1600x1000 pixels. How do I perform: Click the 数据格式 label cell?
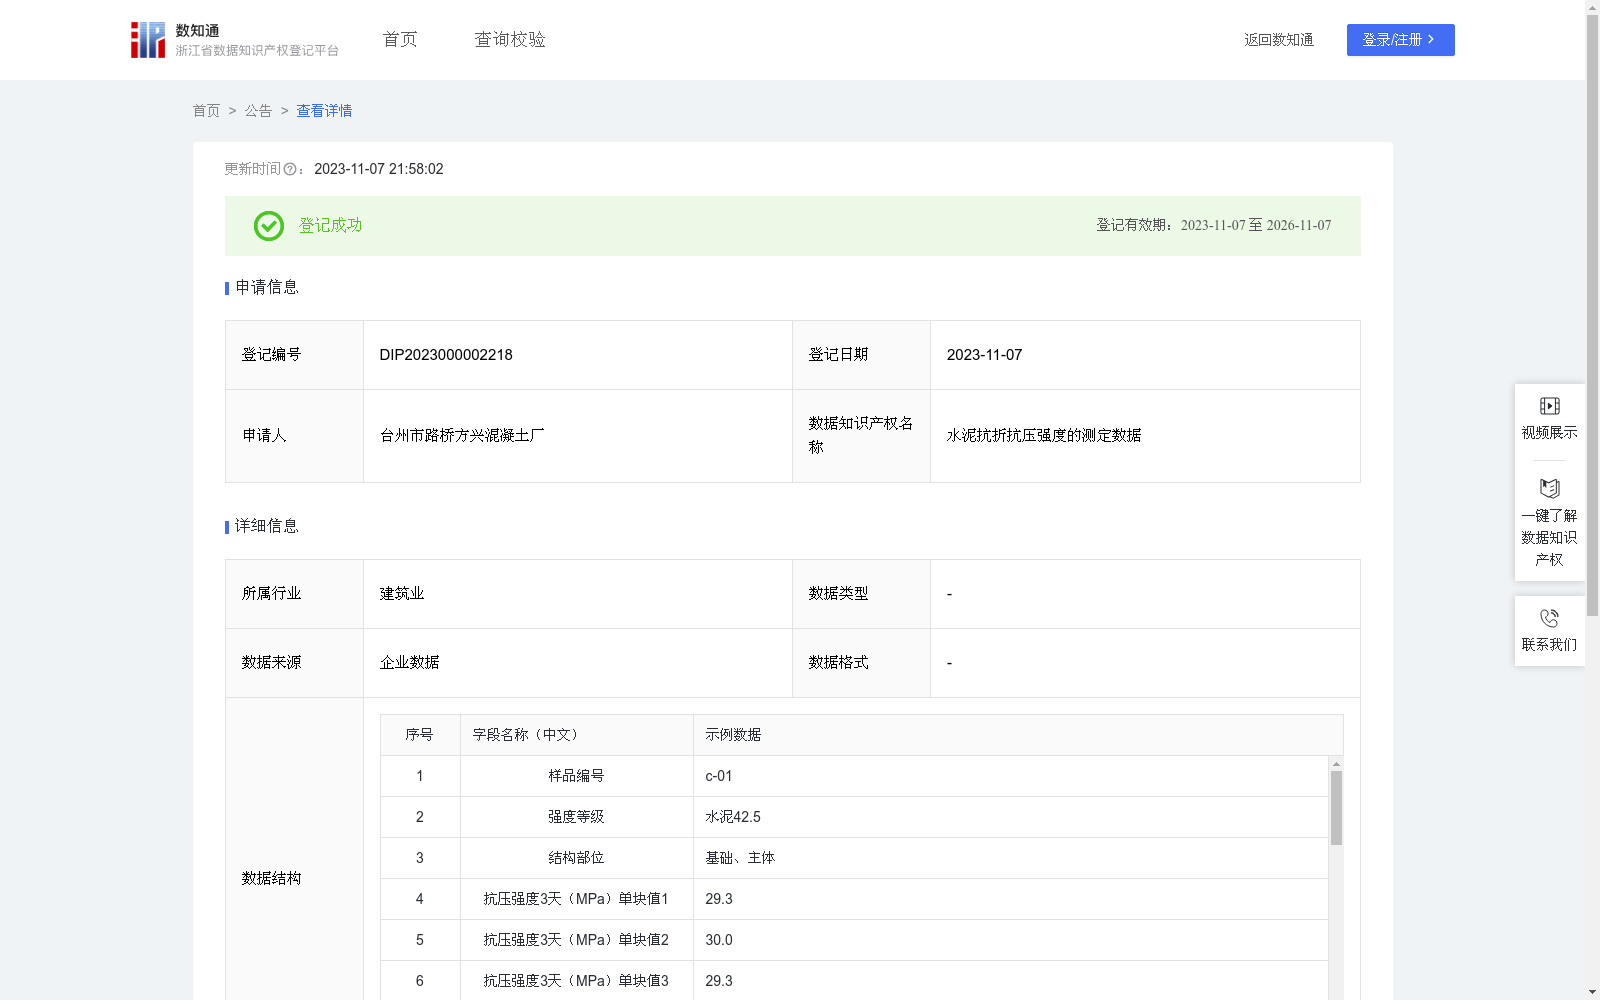coord(861,663)
